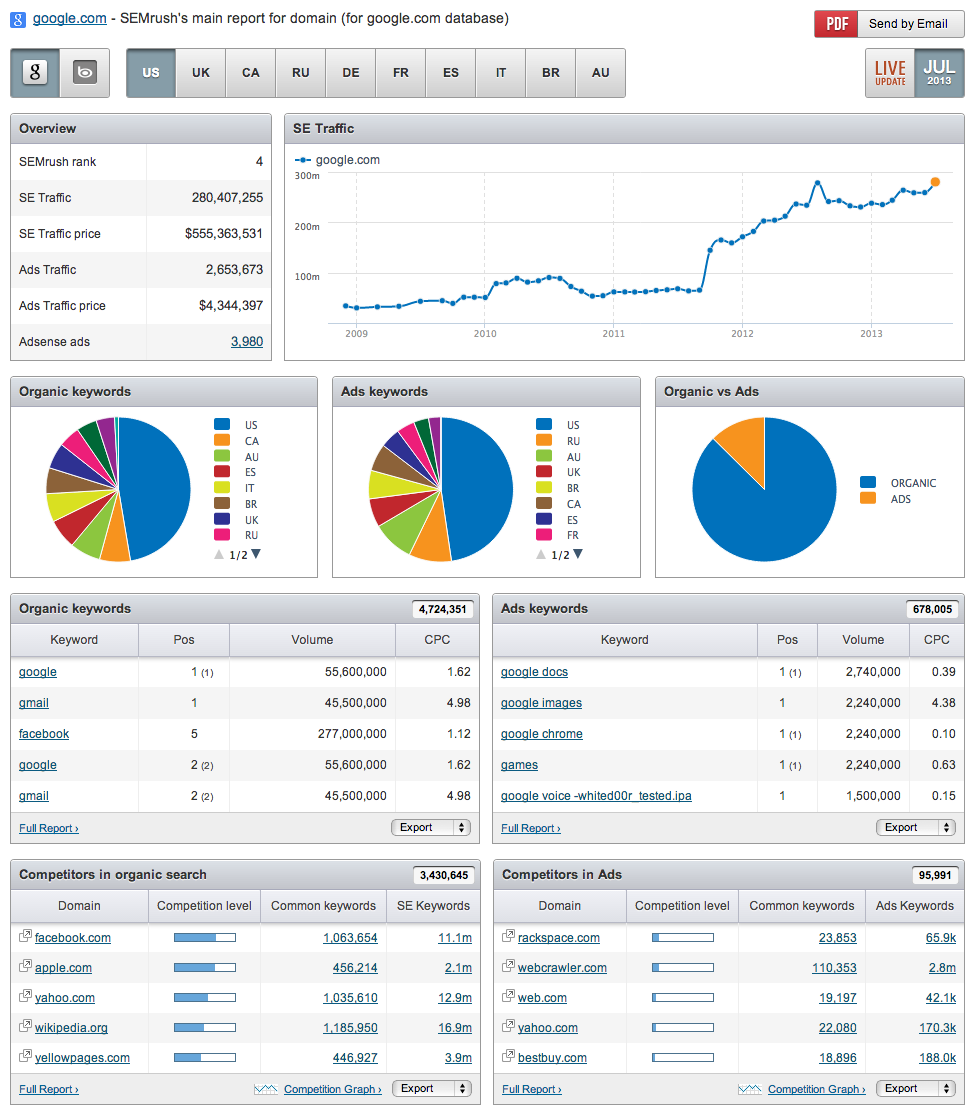Image resolution: width=973 pixels, height=1115 pixels.
Task: Click the Ads keywords count 678,005 badge
Action: 932,609
